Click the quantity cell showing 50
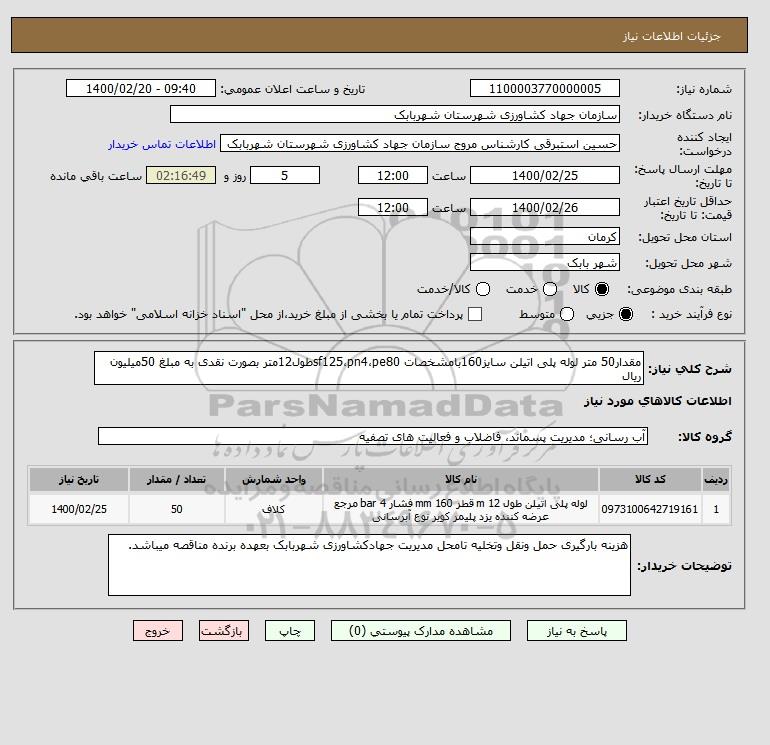 point(177,509)
